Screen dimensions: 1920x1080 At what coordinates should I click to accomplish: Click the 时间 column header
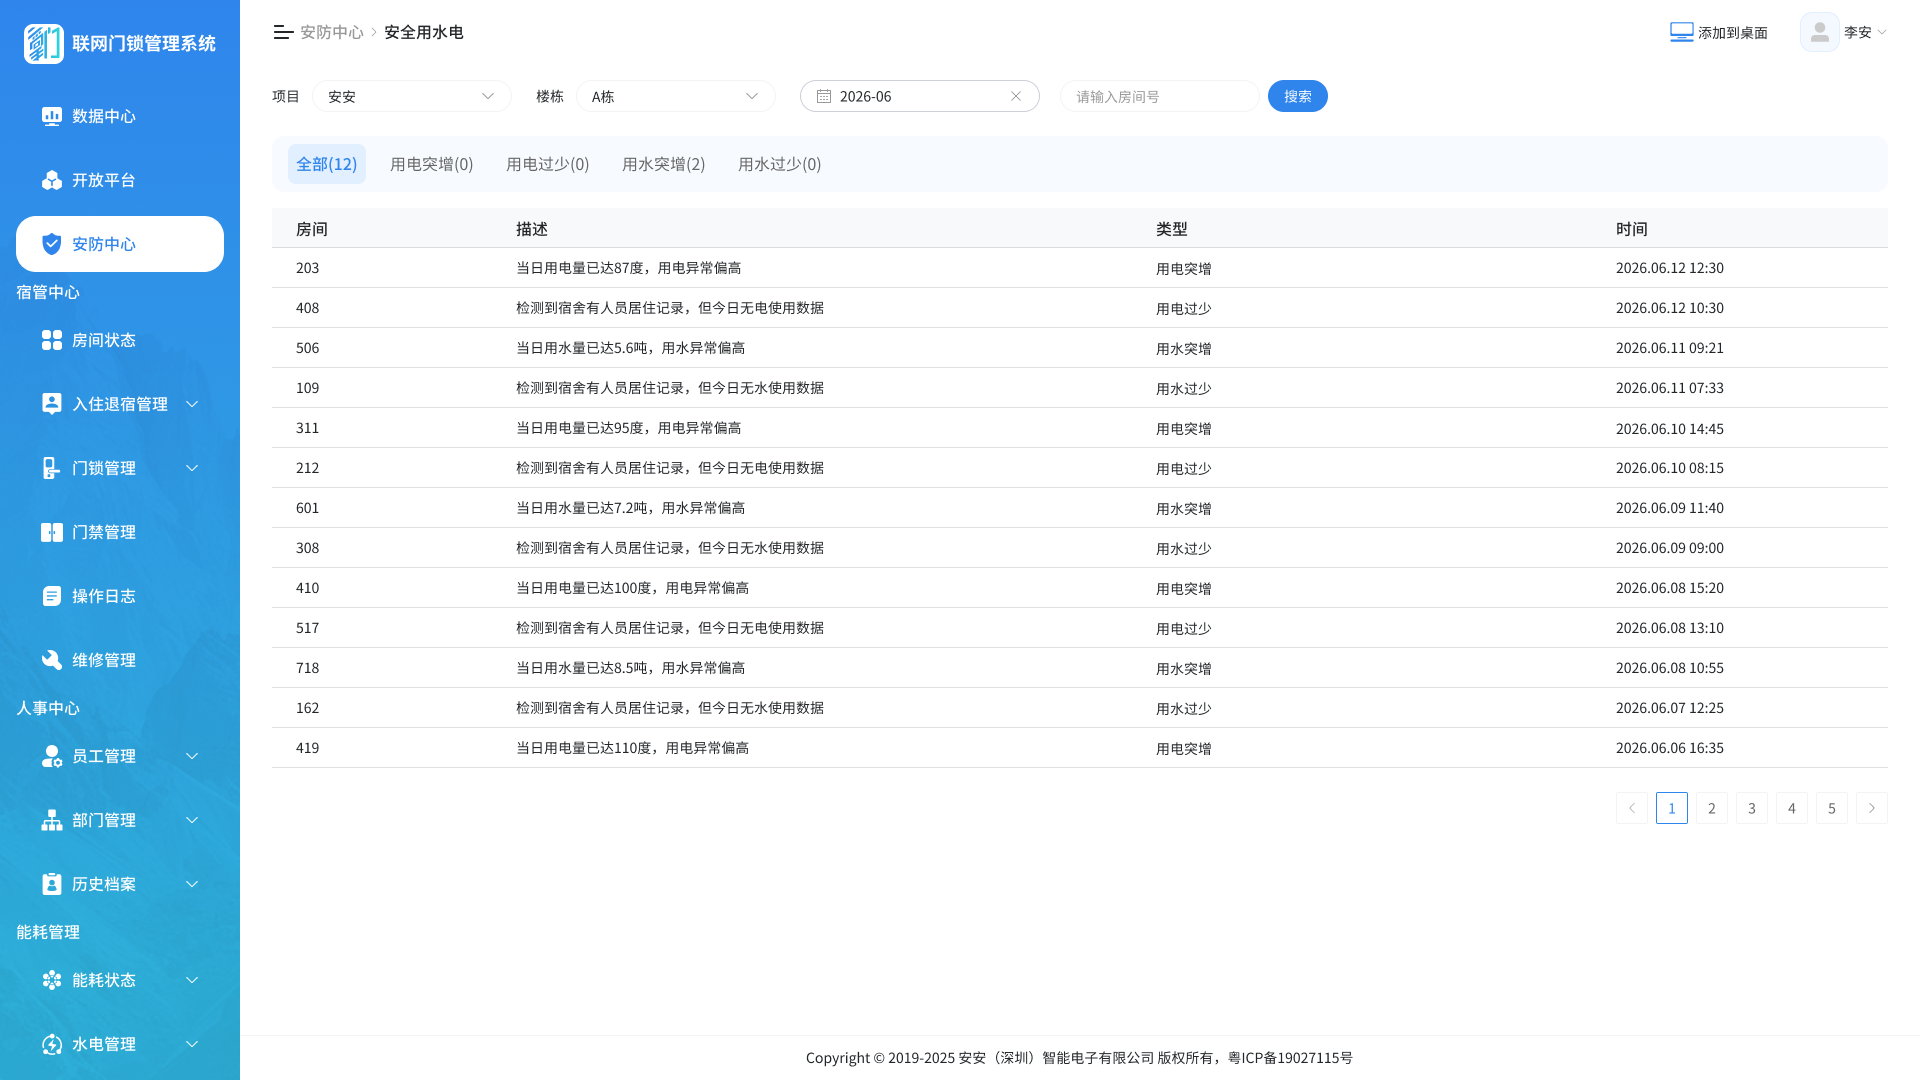[x=1632, y=229]
